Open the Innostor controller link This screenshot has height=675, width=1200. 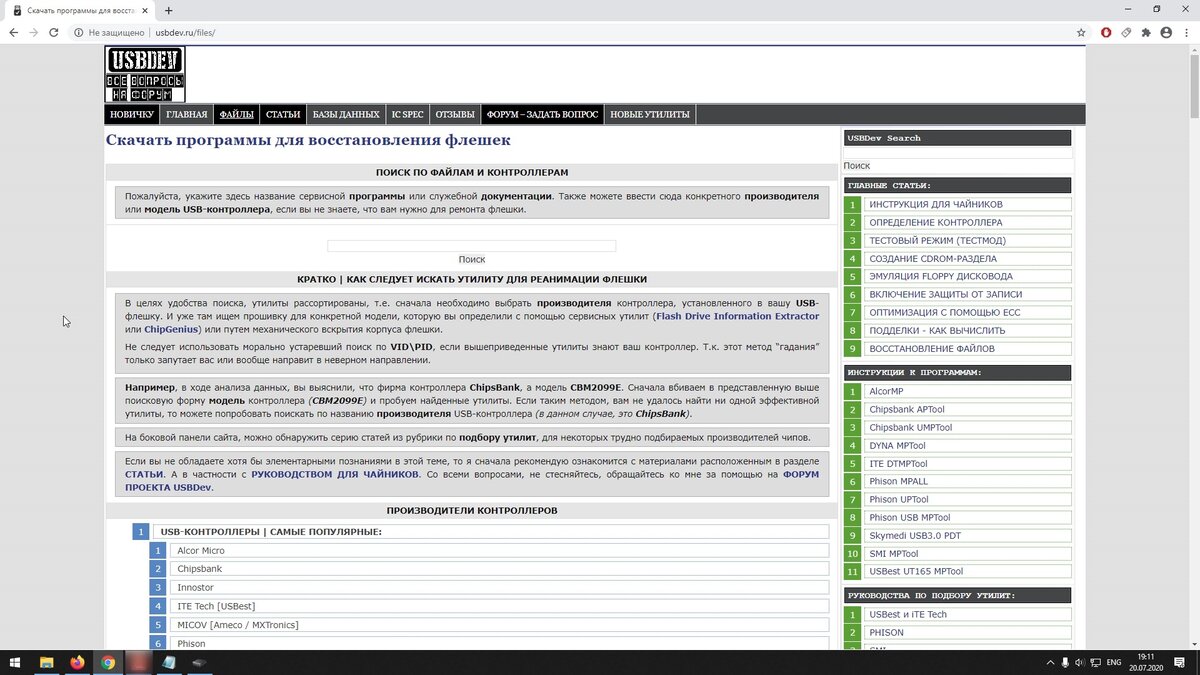[x=500, y=587]
